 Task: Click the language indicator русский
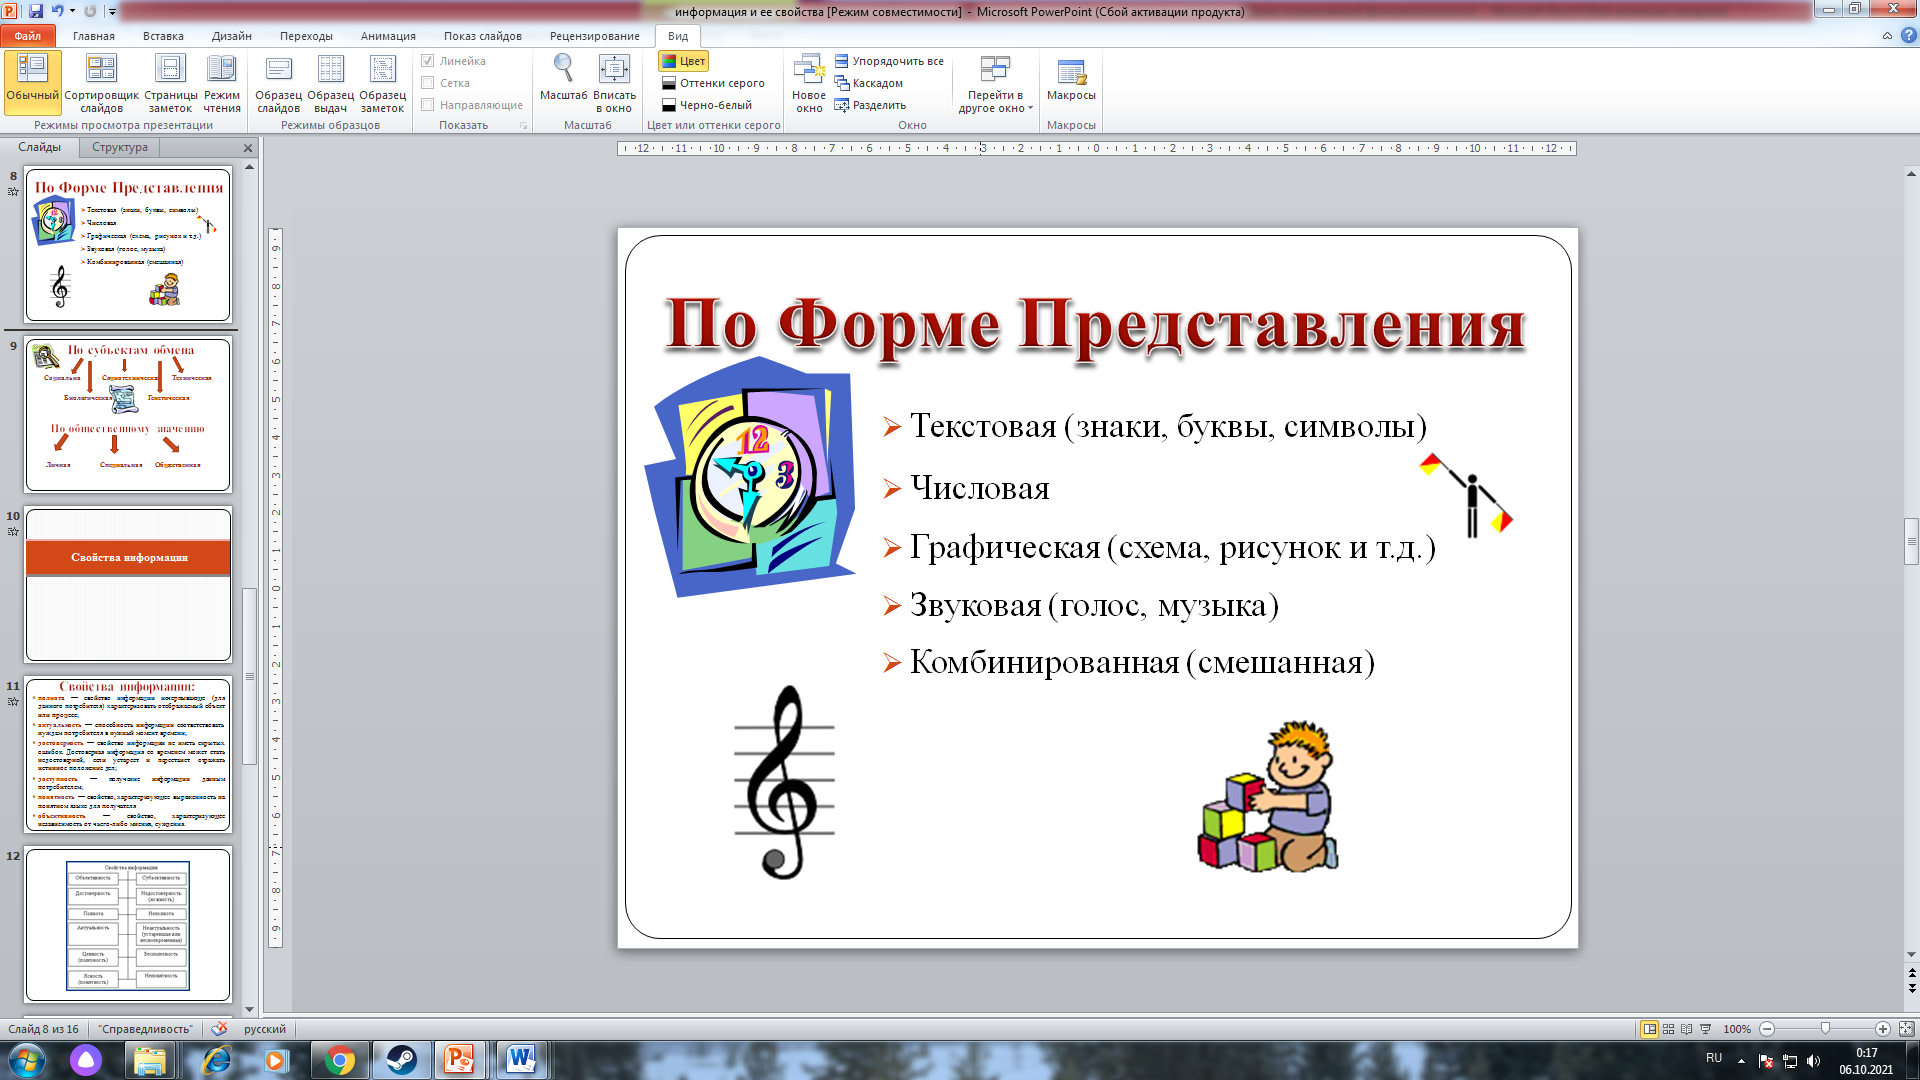pos(265,1029)
